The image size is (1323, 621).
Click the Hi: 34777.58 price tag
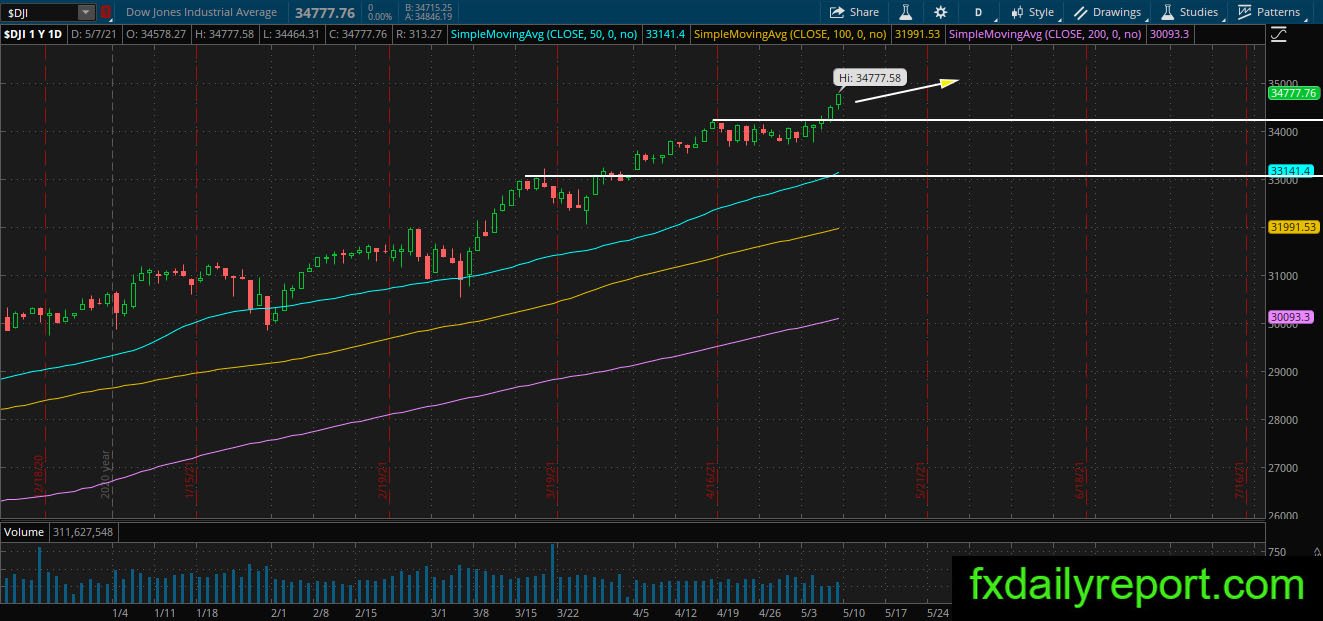click(x=869, y=77)
